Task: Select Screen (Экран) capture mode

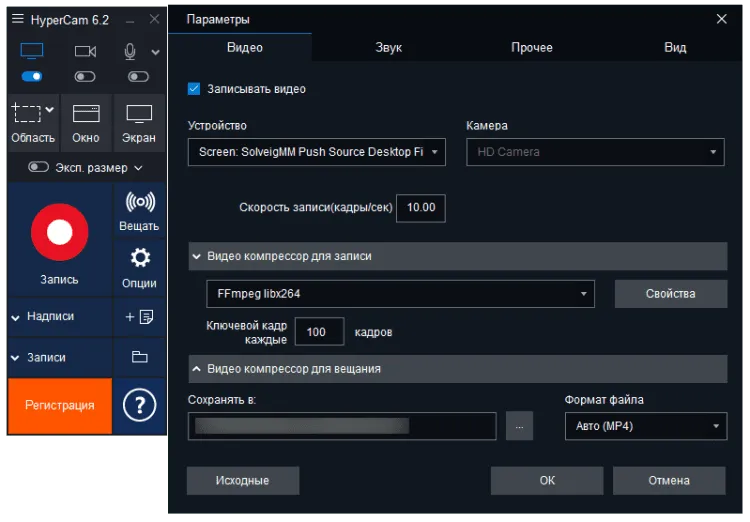Action: (x=139, y=123)
